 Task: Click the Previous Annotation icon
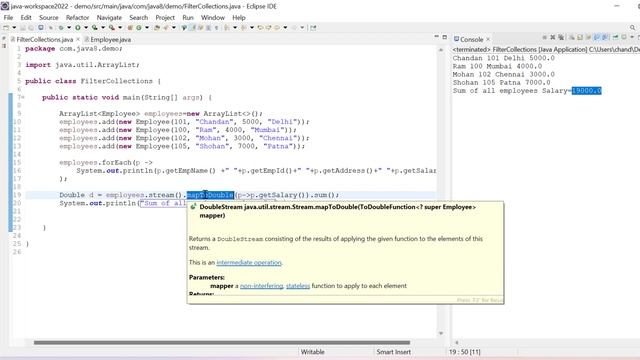click(244, 28)
